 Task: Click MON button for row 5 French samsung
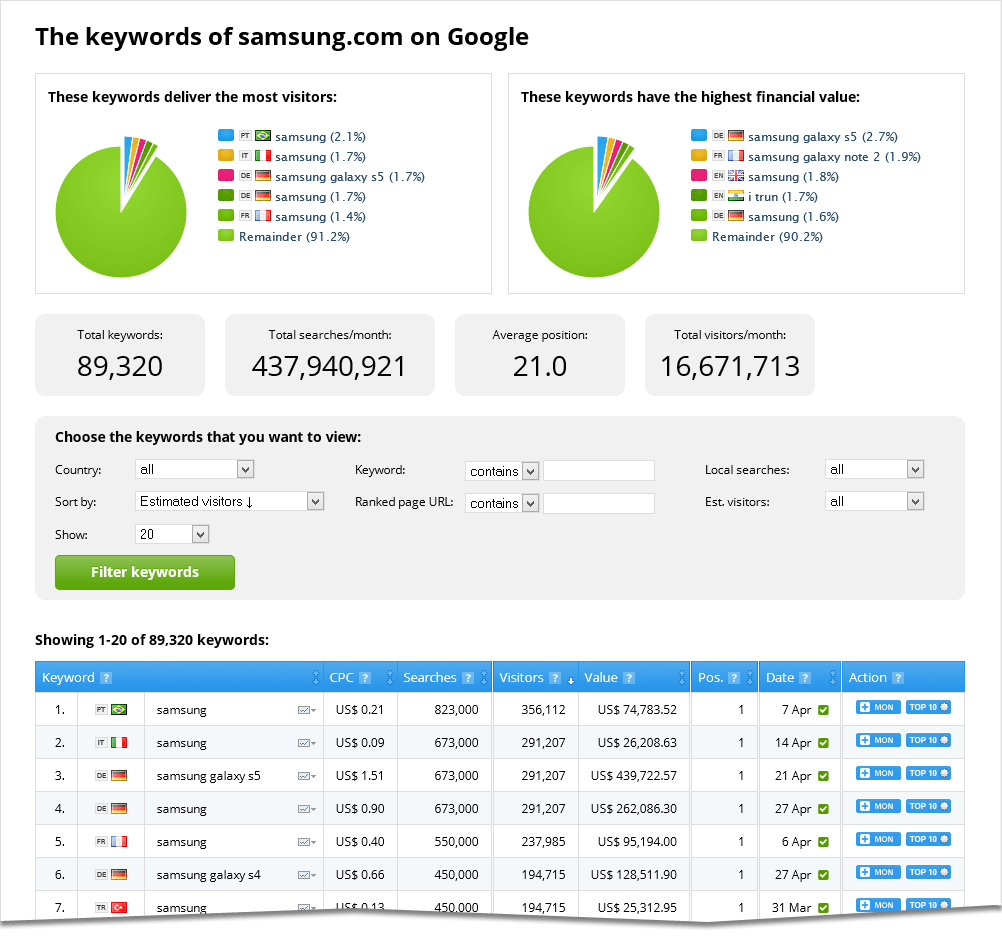click(x=878, y=839)
